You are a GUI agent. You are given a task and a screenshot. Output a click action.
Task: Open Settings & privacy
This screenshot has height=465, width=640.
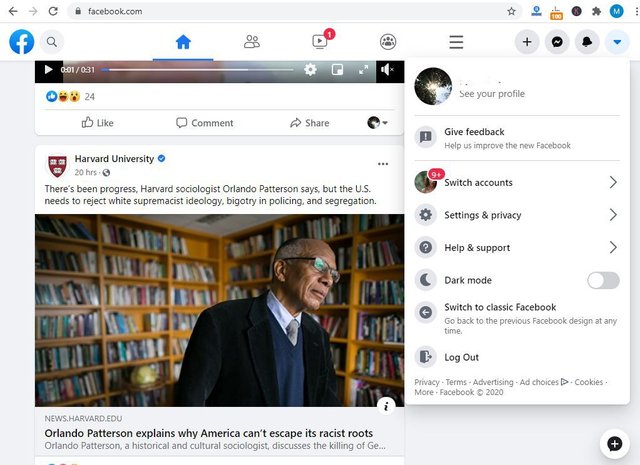[517, 215]
